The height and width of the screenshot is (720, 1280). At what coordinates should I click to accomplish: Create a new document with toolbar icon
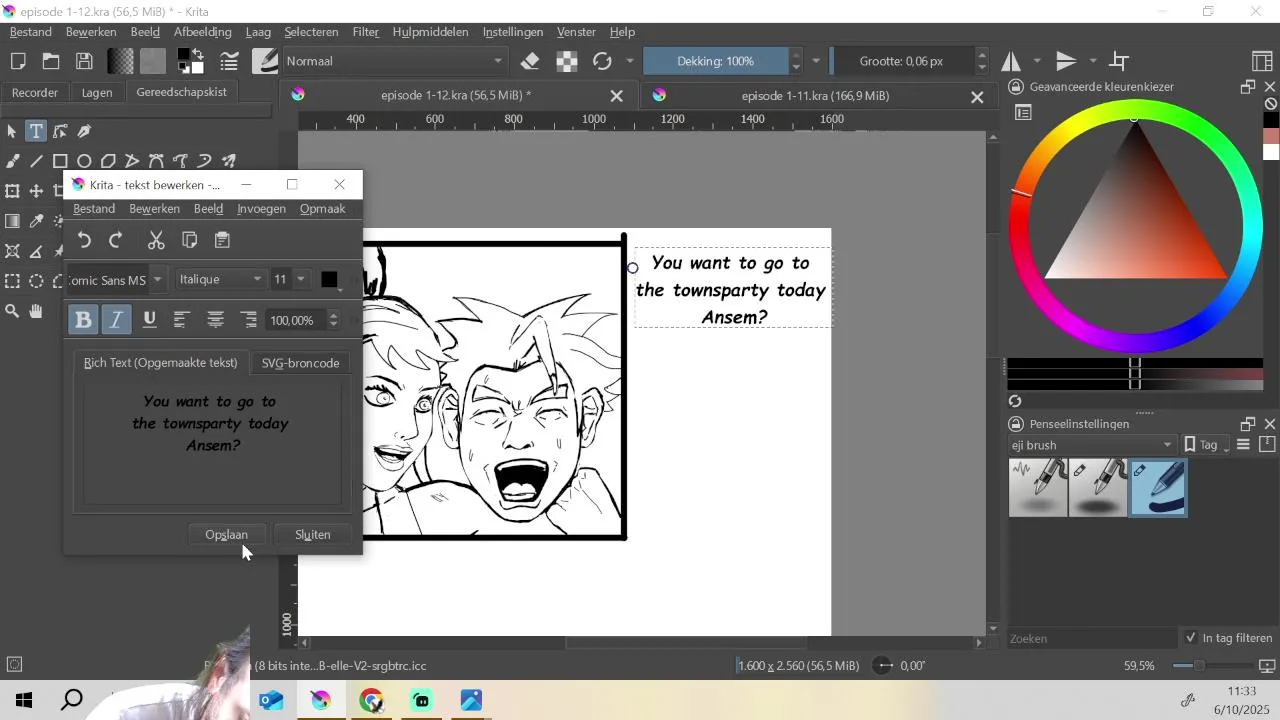(x=18, y=61)
